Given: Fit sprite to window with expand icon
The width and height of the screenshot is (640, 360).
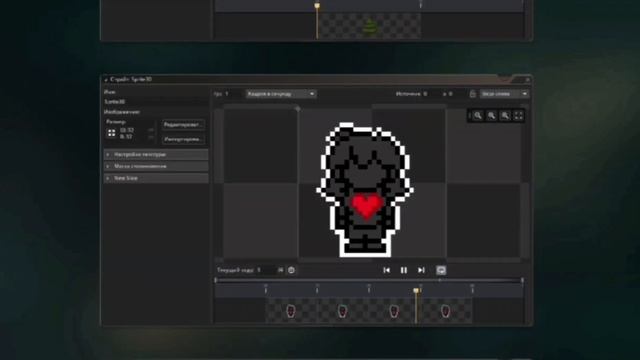Looking at the screenshot, I should coord(518,116).
